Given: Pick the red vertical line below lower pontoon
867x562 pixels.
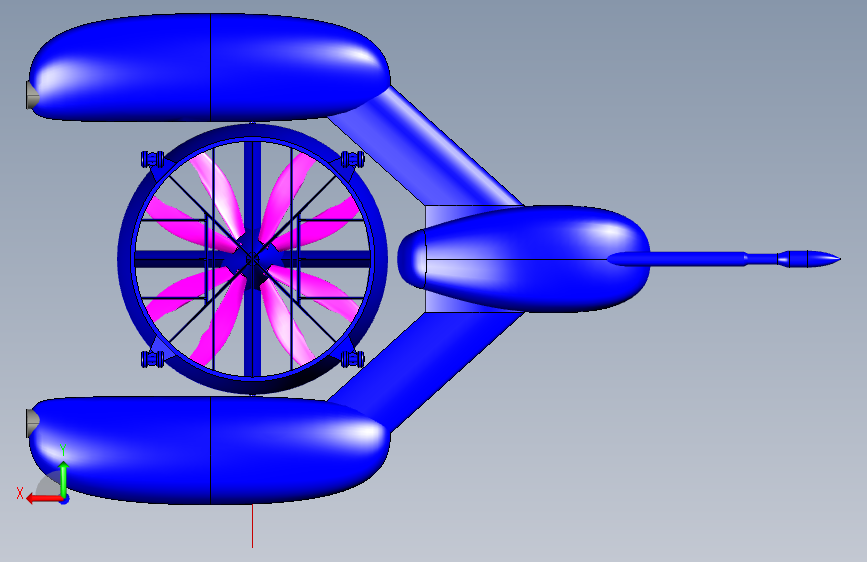Looking at the screenshot, I should [253, 526].
